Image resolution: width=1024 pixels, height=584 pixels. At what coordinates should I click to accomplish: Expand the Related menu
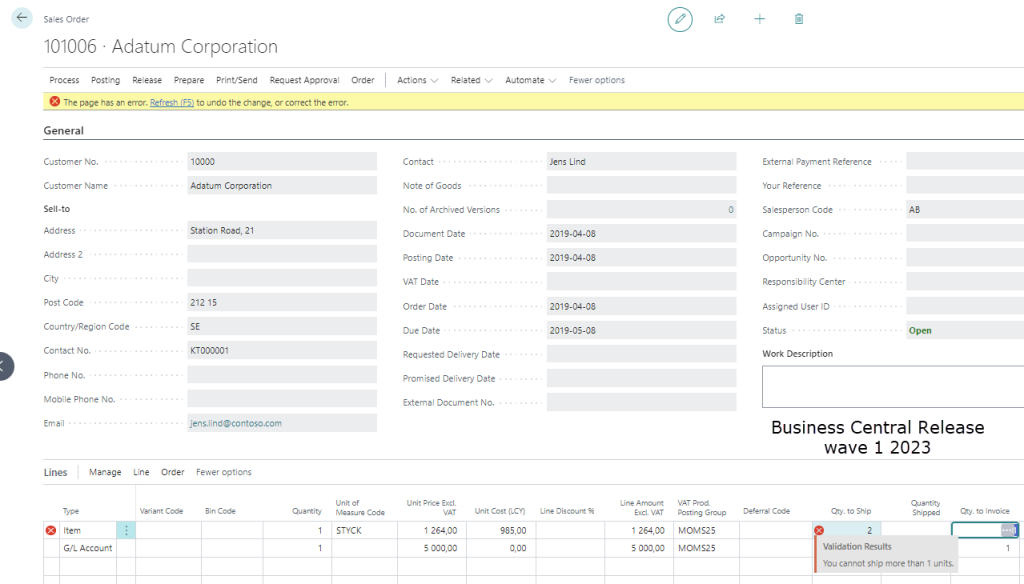coord(470,79)
